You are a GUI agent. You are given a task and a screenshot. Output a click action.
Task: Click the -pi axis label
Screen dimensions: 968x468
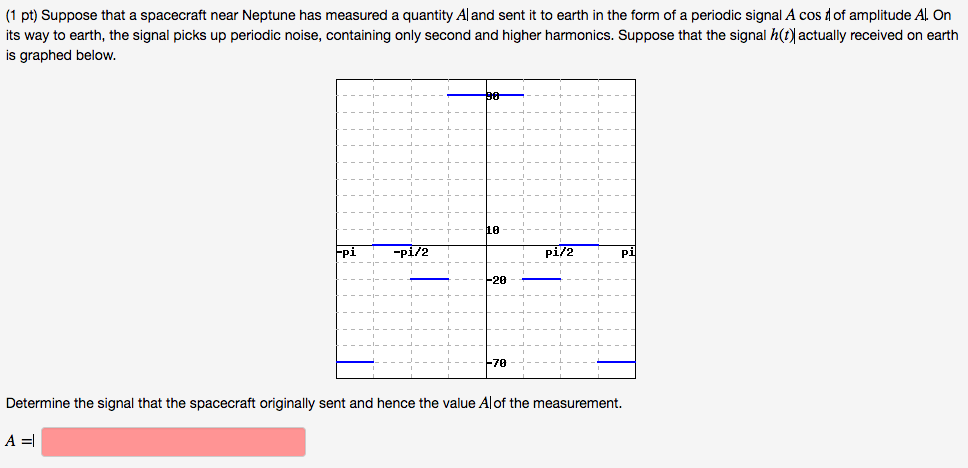[346, 252]
